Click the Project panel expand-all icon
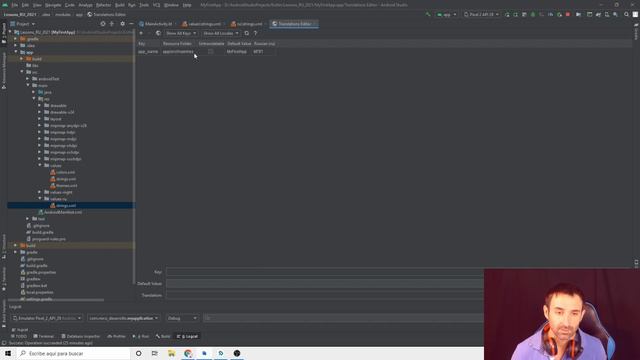Image resolution: width=640 pixels, height=360 pixels. click(112, 24)
